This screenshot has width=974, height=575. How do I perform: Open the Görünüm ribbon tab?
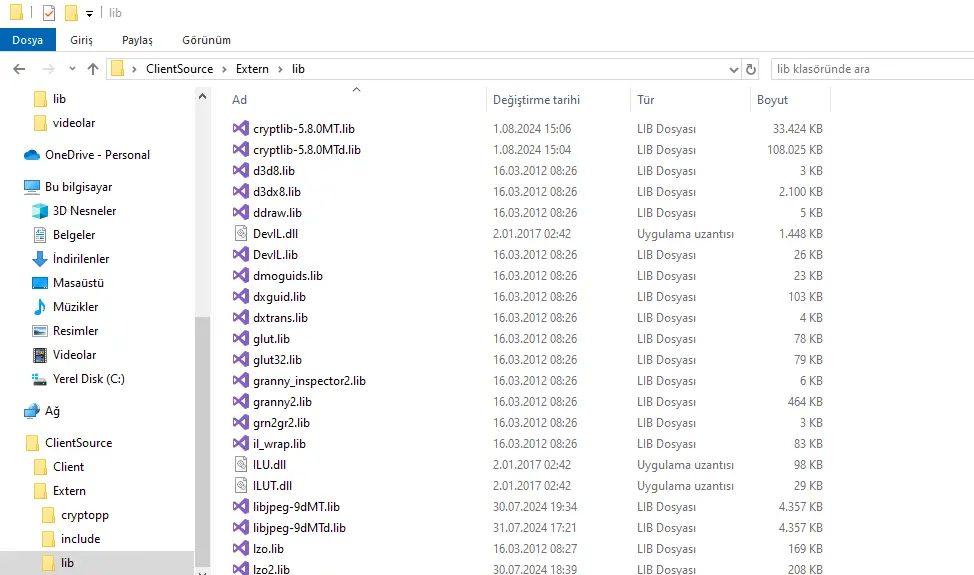pyautogui.click(x=206, y=40)
